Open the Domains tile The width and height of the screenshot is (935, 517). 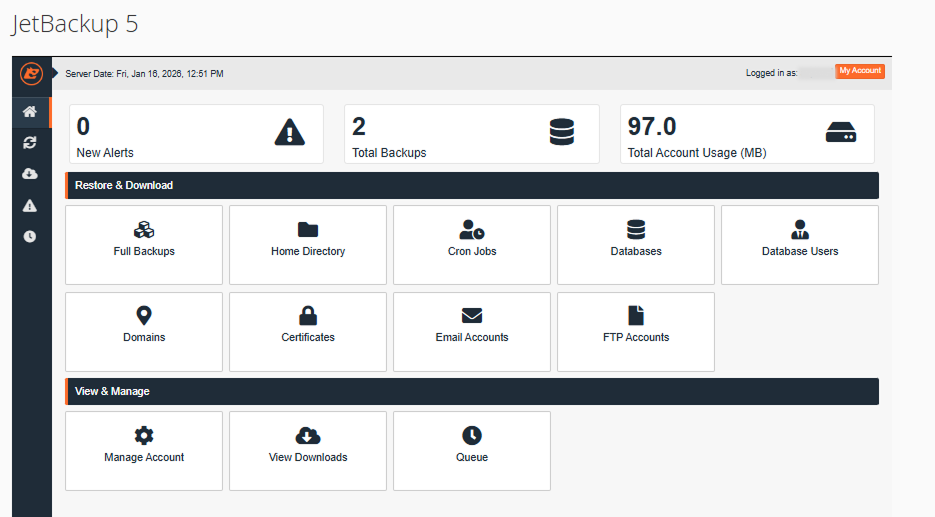[x=144, y=331]
